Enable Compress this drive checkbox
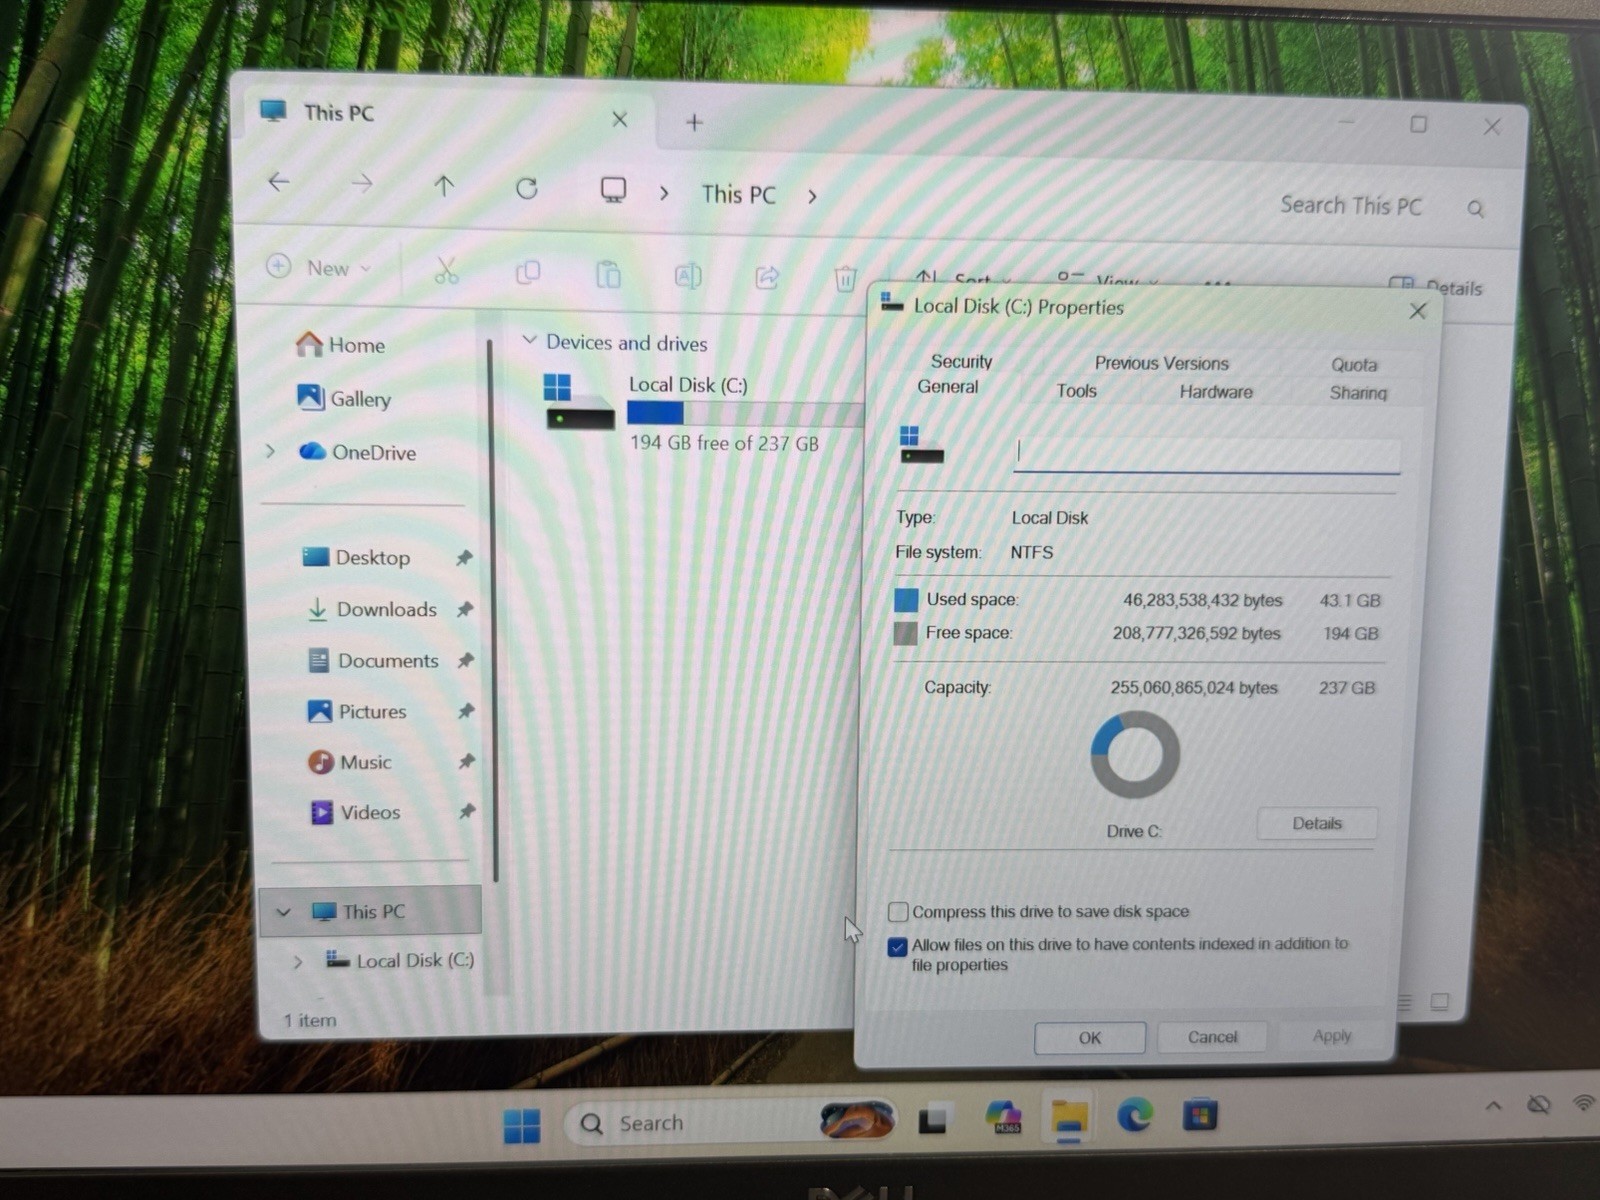 click(898, 912)
